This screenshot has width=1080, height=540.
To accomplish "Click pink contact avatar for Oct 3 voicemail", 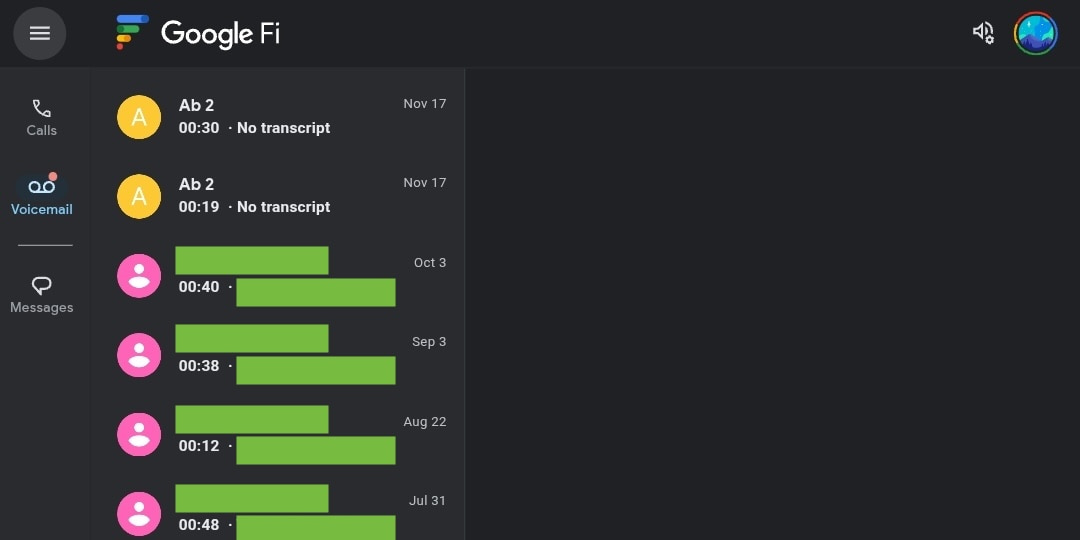I will (139, 276).
